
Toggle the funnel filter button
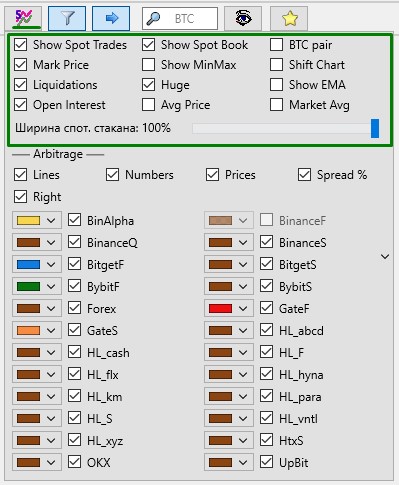coord(67,18)
